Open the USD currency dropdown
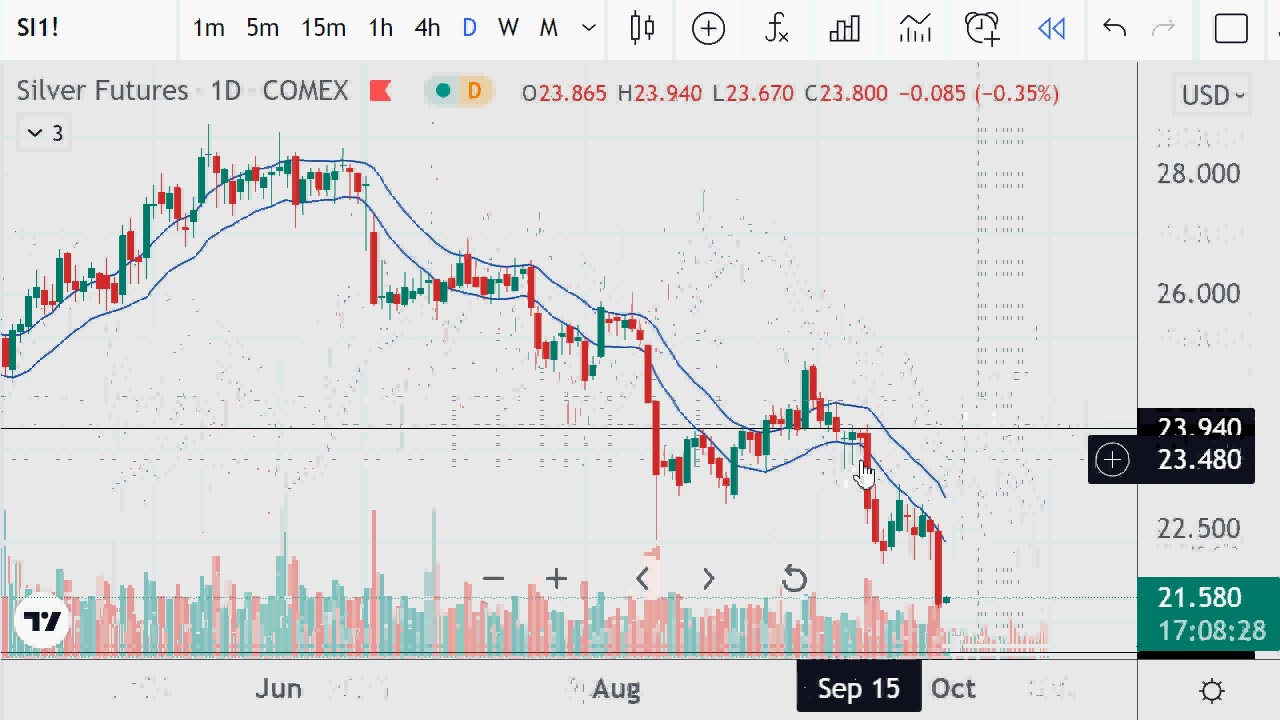This screenshot has height=720, width=1280. click(1213, 95)
